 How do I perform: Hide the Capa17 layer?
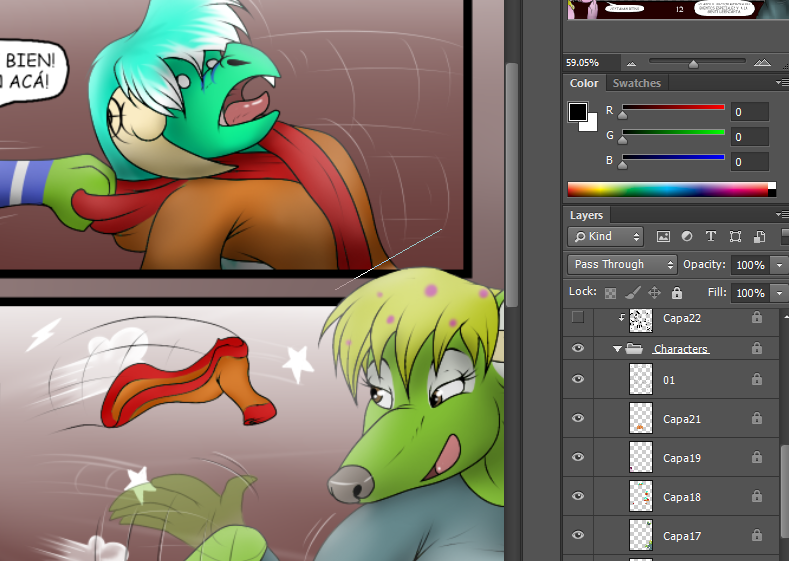[578, 535]
